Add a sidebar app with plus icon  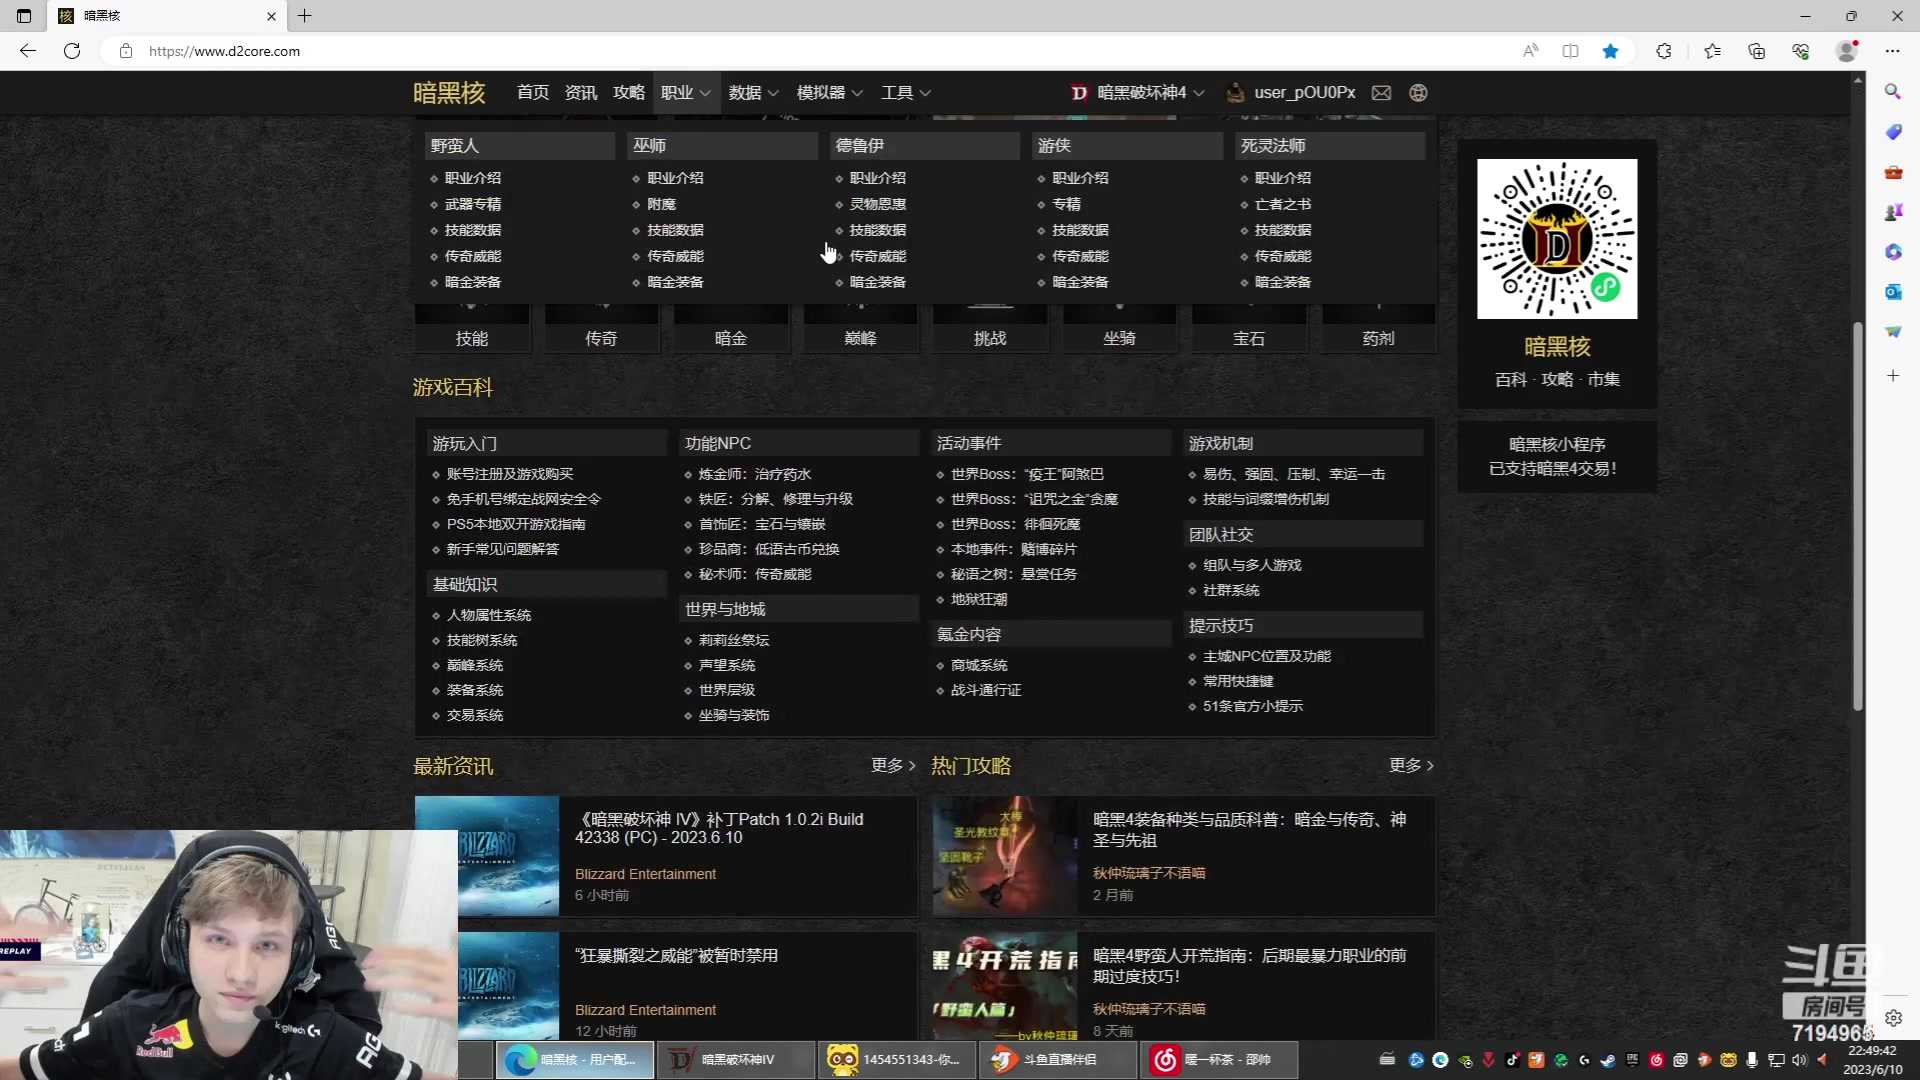coord(1892,376)
